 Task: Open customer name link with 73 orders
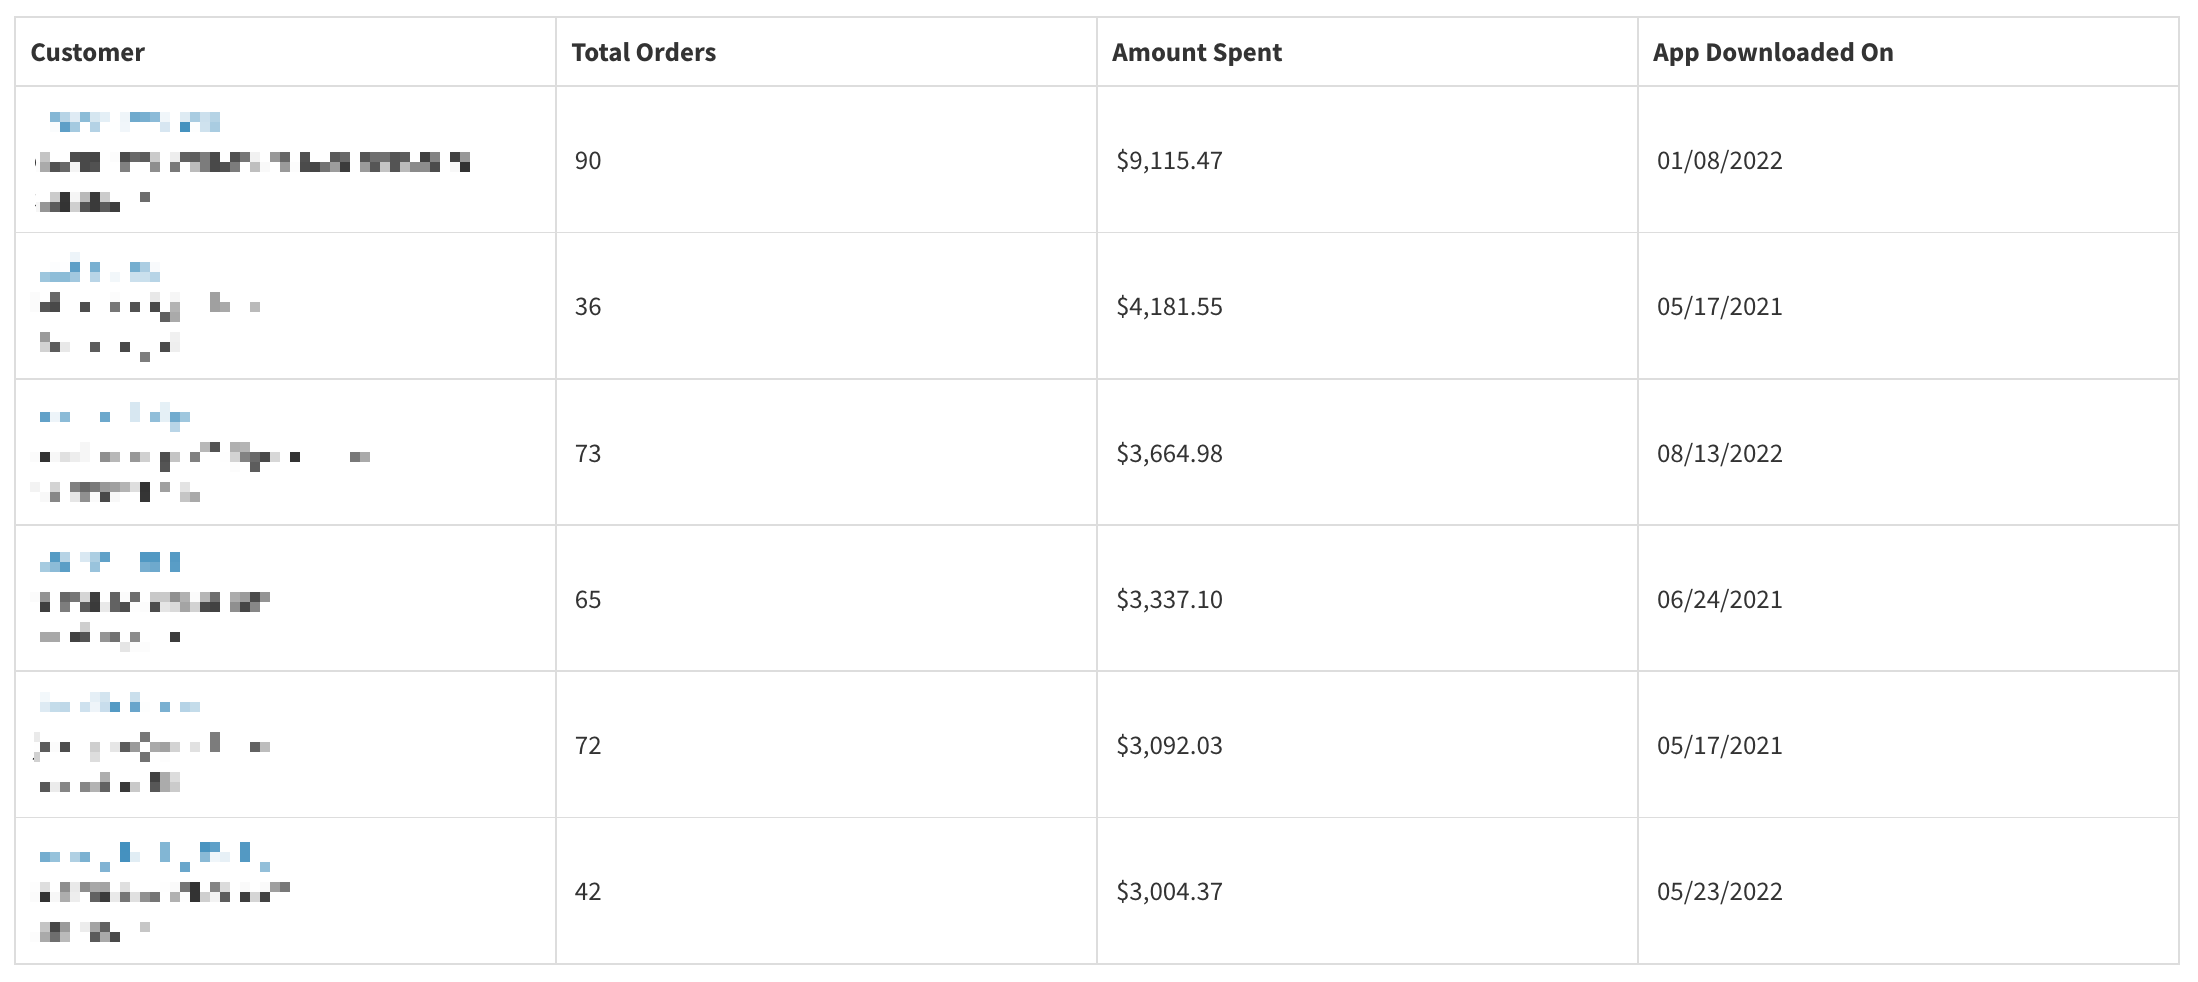(115, 416)
